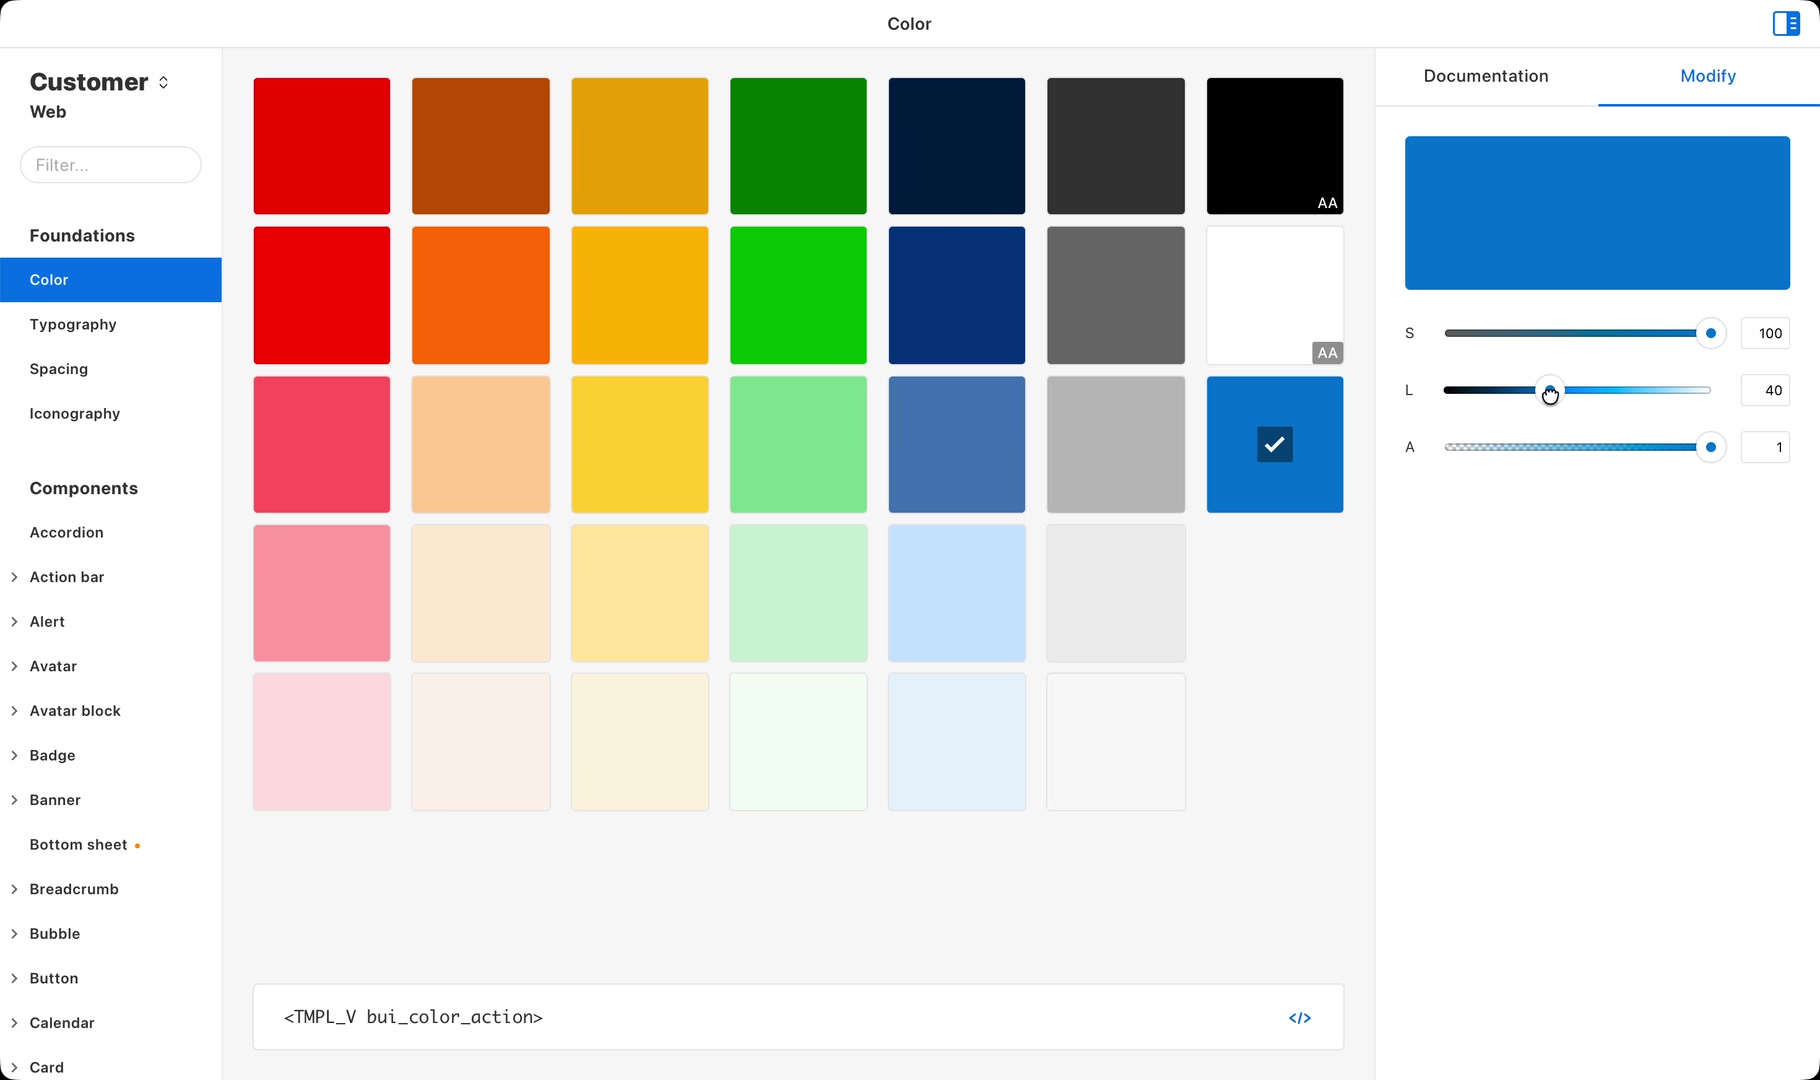Open the Bottom sheet component page
This screenshot has width=1820, height=1080.
click(79, 845)
